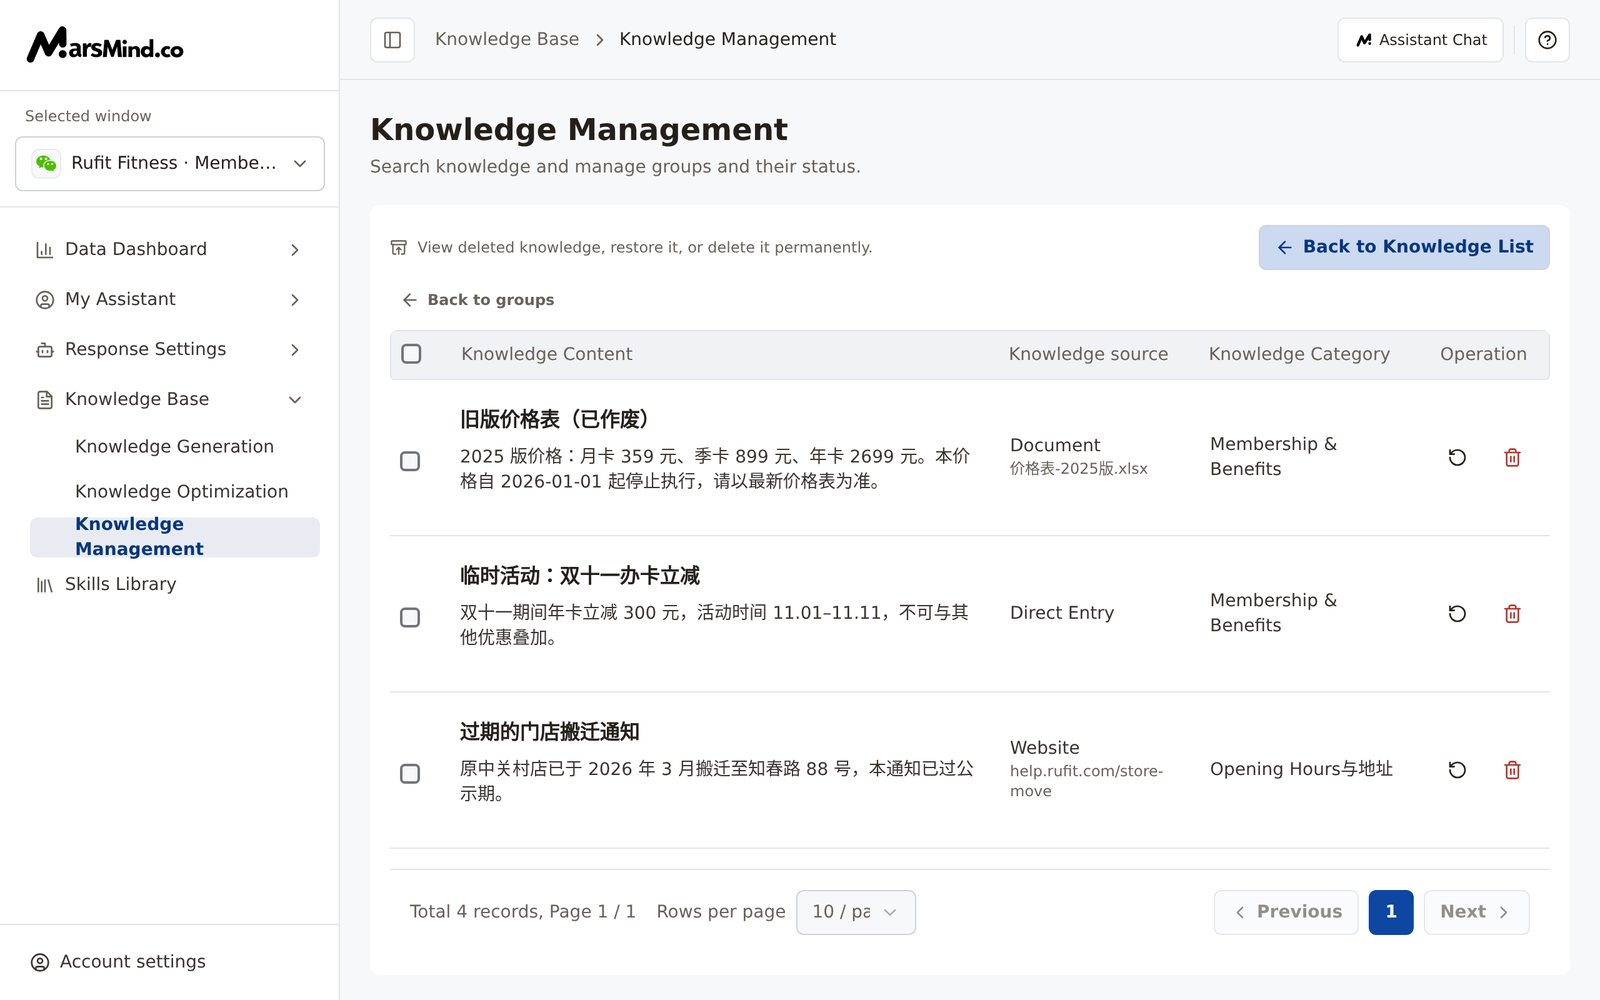Click the WeChat icon in window selector
1600x1000 pixels.
point(46,163)
